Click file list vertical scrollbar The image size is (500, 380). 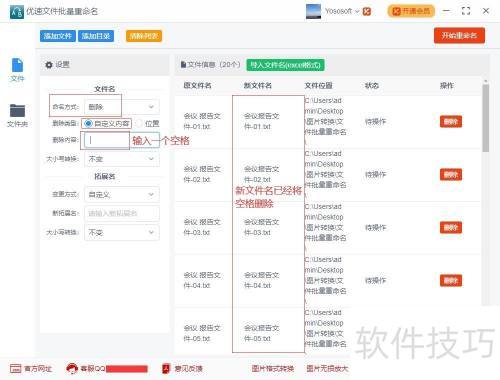click(x=486, y=118)
